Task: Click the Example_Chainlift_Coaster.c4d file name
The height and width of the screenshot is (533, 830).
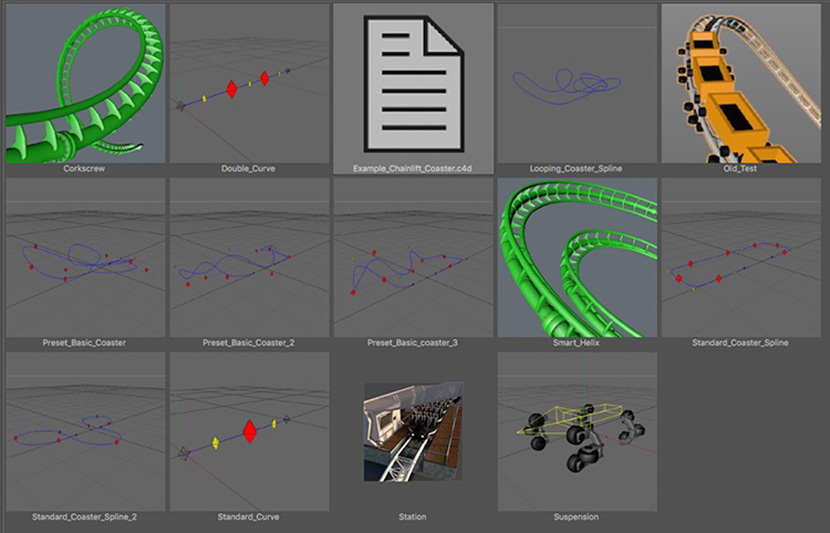Action: (412, 169)
